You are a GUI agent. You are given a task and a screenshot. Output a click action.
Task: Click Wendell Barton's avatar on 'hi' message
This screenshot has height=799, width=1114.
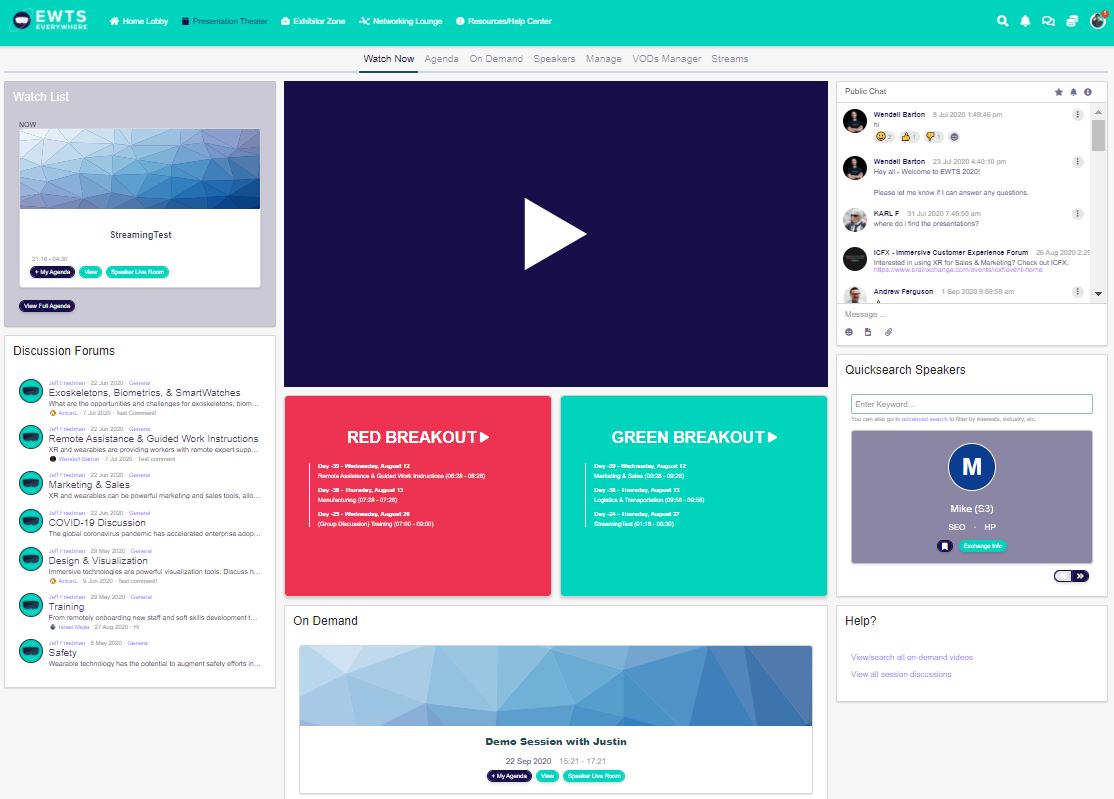pos(855,121)
